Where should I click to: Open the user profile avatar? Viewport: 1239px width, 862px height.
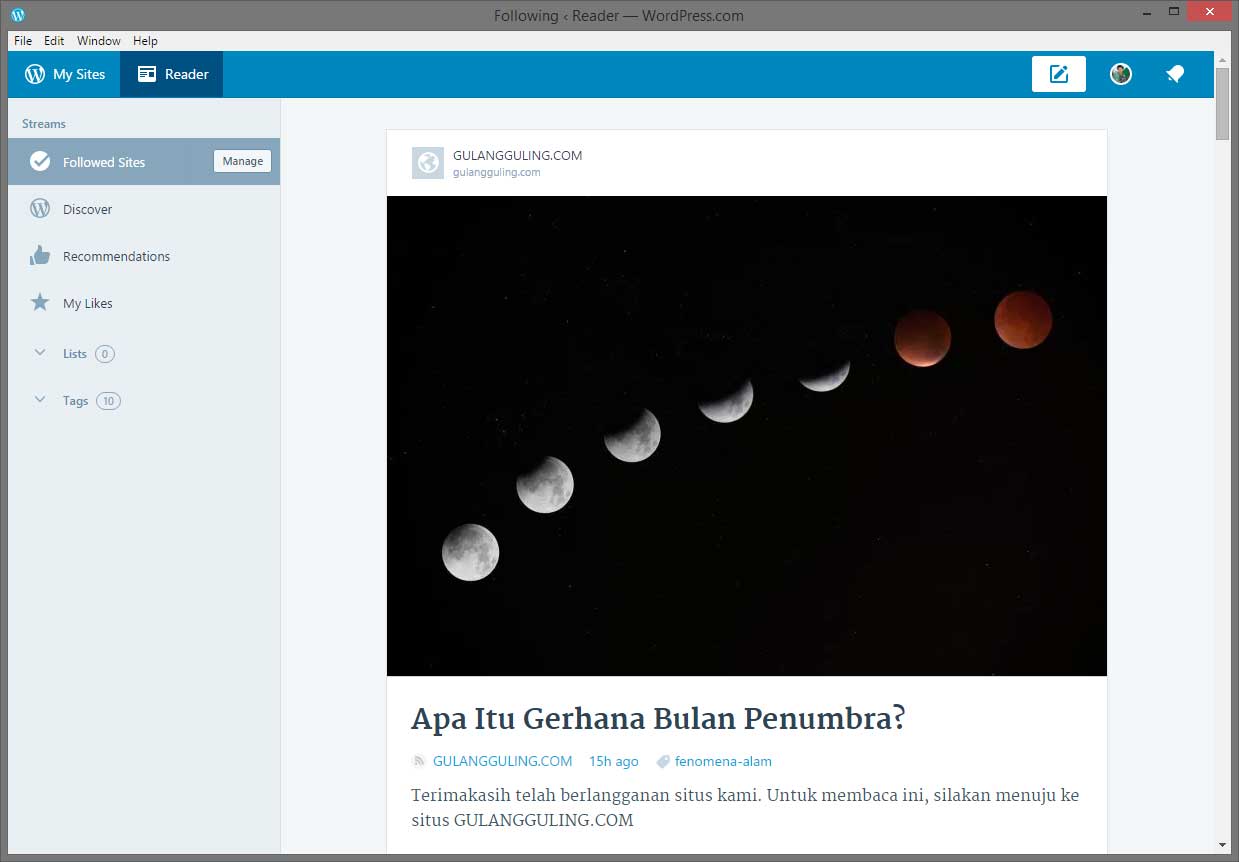[1121, 74]
